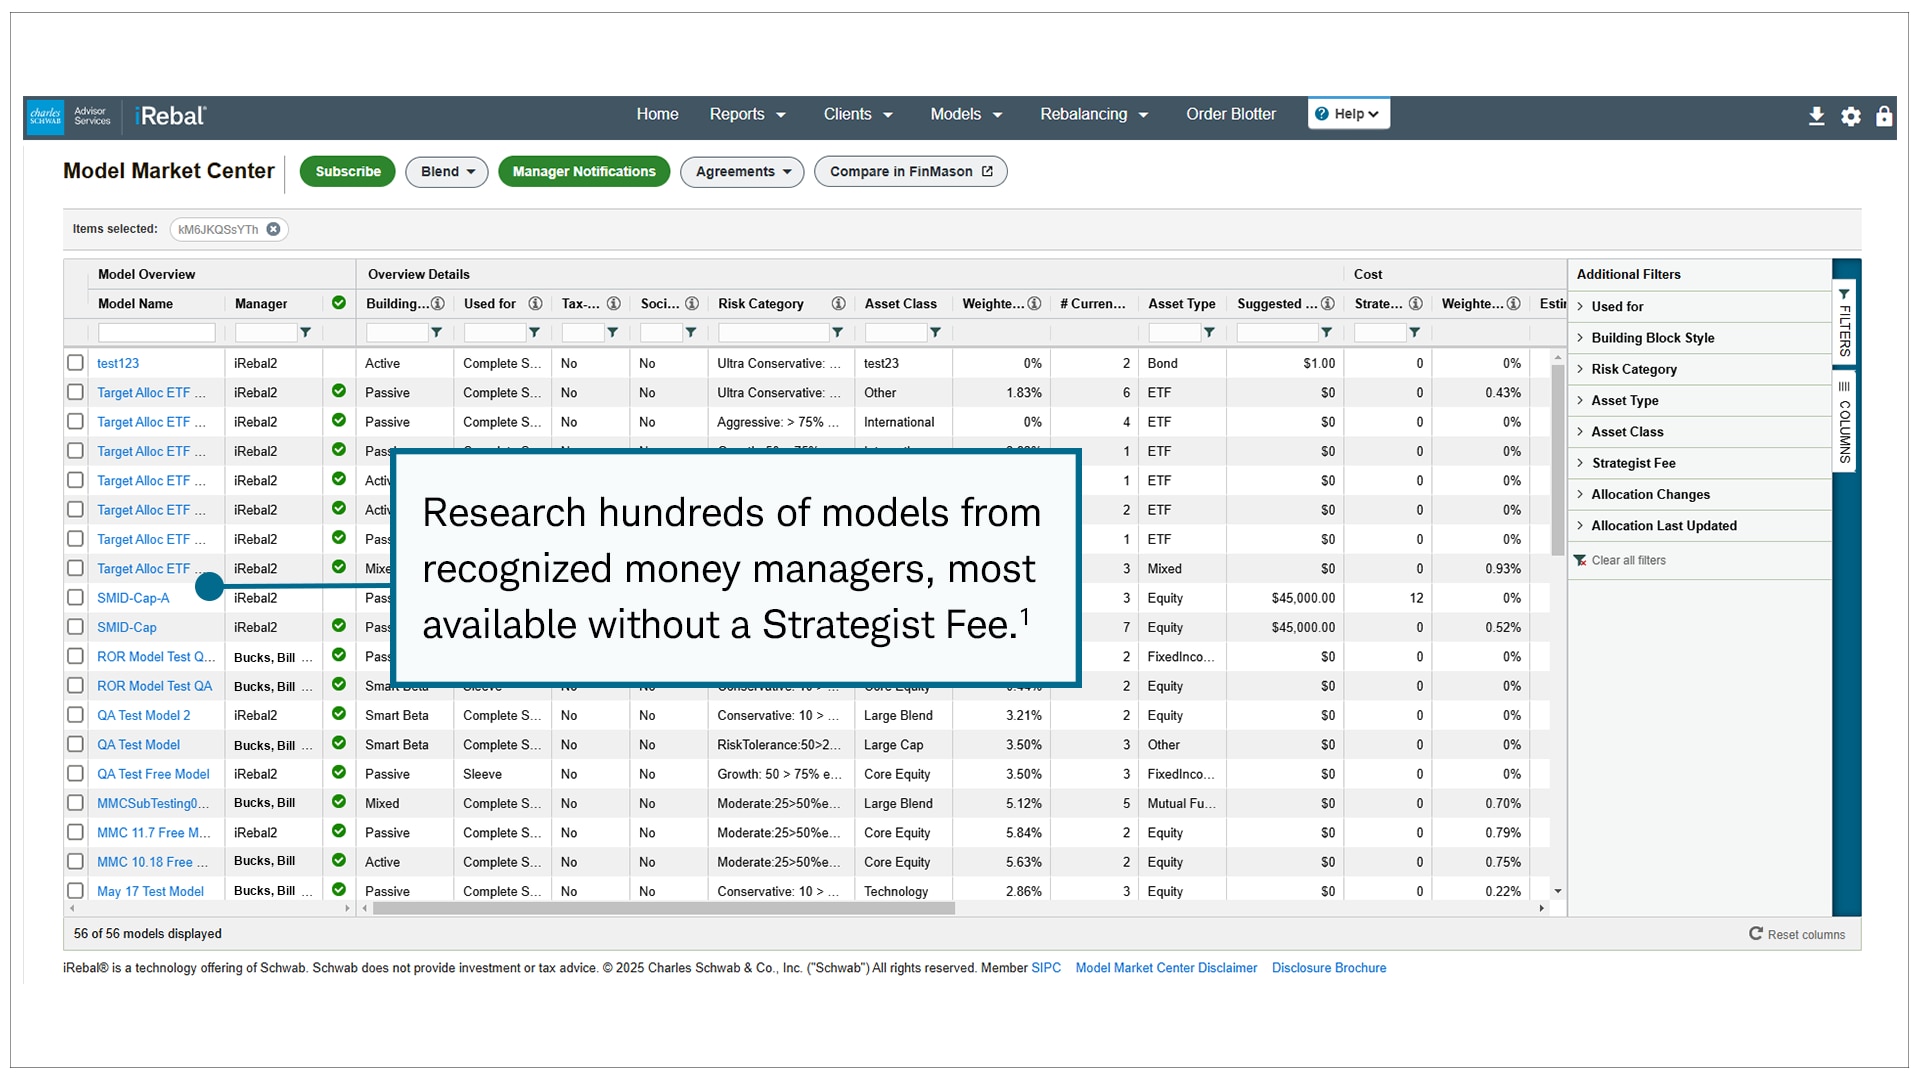Screen dimensions: 1920x1080
Task: Open the Blend dropdown
Action: click(x=447, y=172)
